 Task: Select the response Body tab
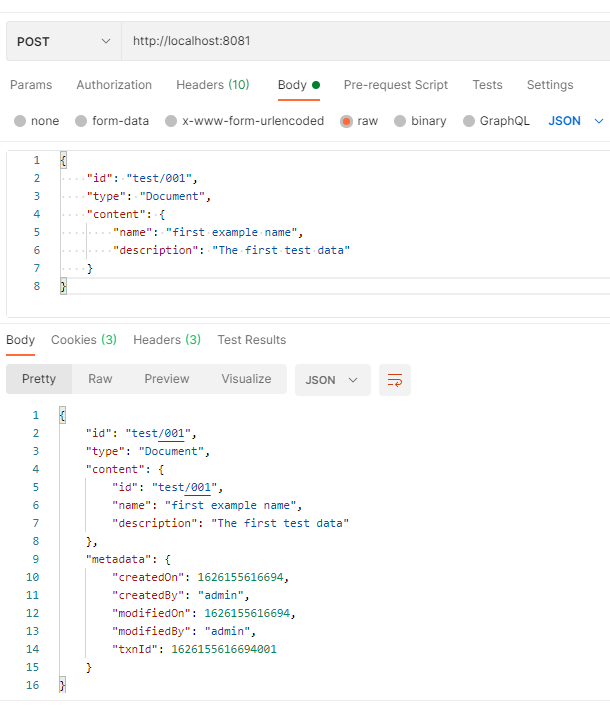(20, 340)
